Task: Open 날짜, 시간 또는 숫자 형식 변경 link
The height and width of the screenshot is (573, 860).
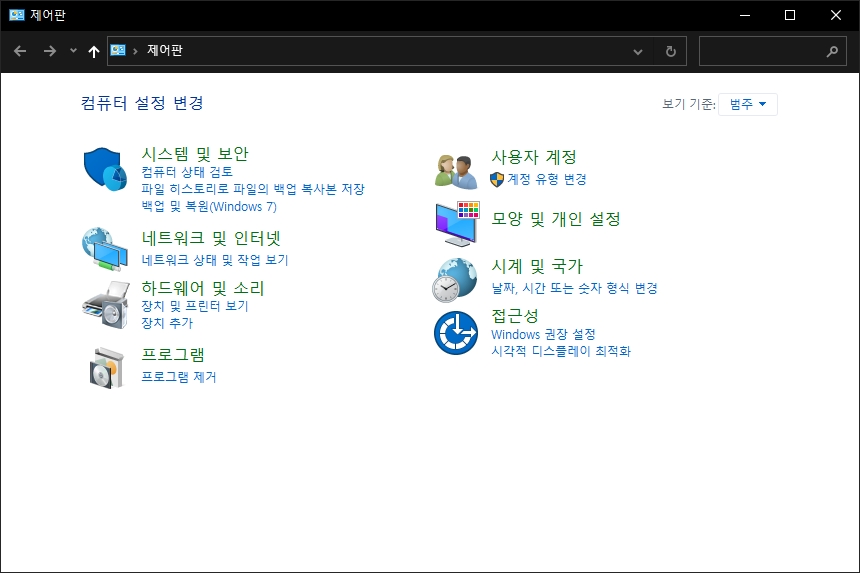Action: [x=574, y=288]
